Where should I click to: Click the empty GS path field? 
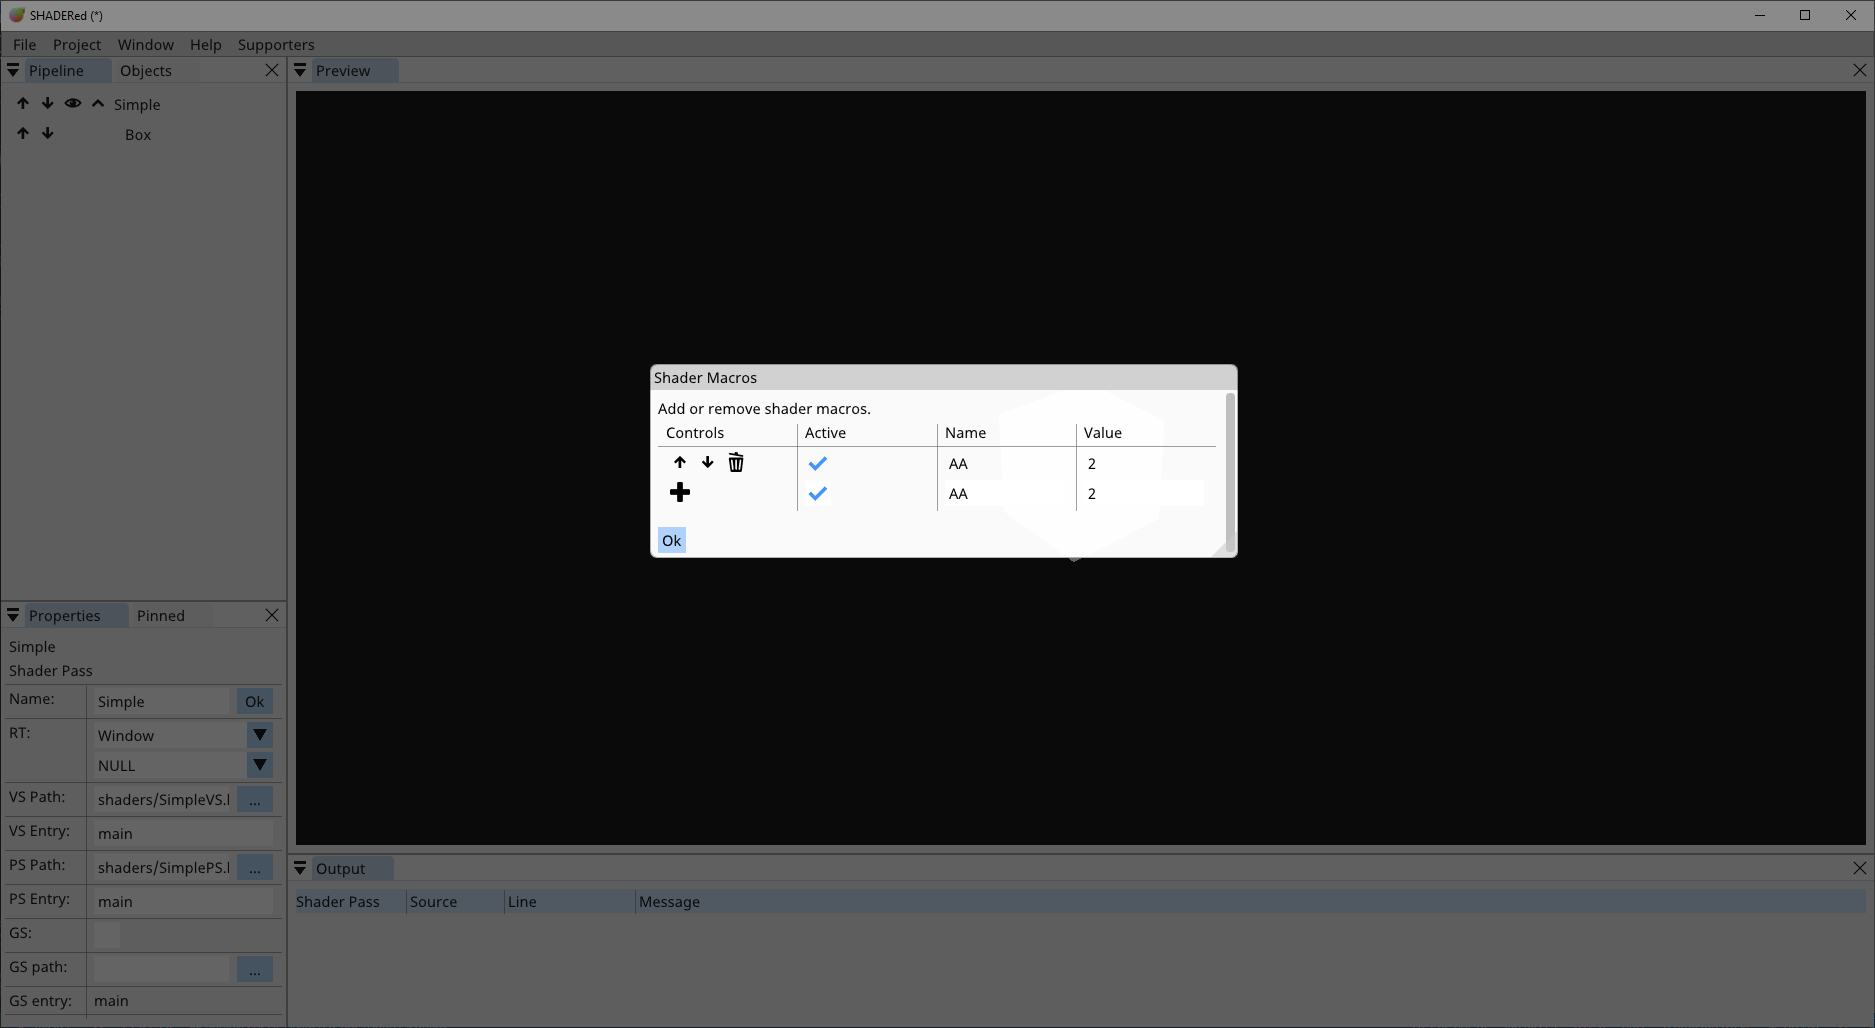tap(162, 969)
